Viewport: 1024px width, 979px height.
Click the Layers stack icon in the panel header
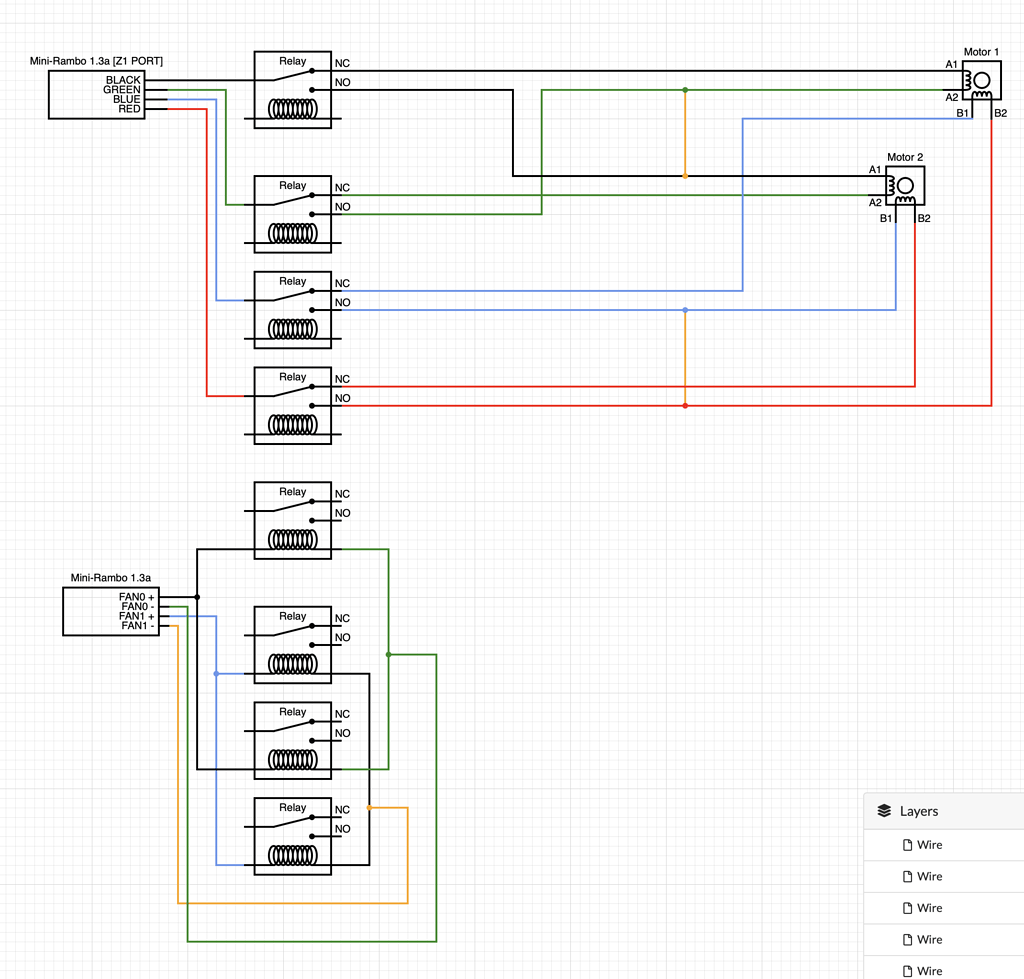(884, 811)
